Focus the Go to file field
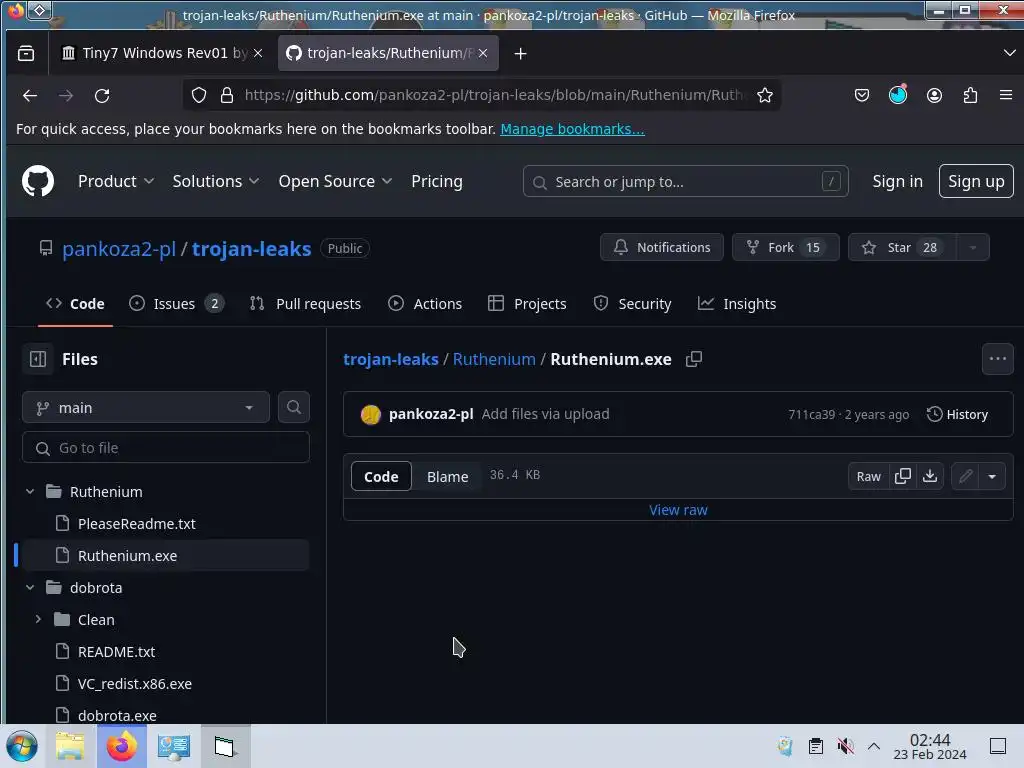This screenshot has height=768, width=1024. click(x=166, y=448)
